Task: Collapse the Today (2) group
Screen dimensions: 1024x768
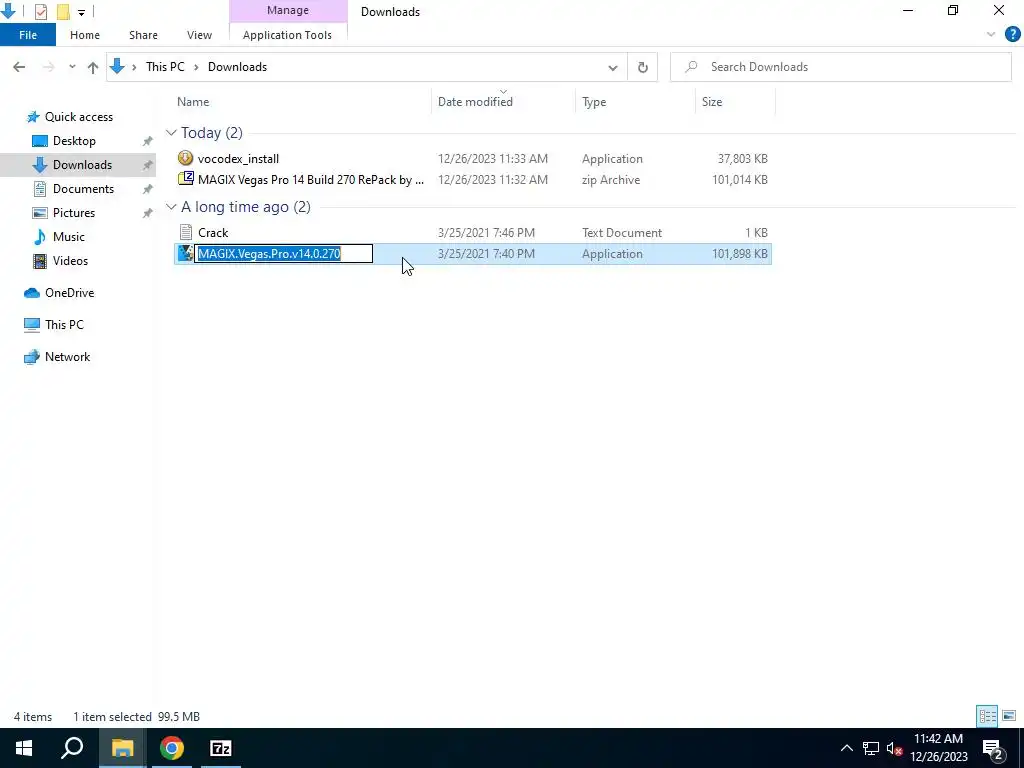Action: click(171, 133)
